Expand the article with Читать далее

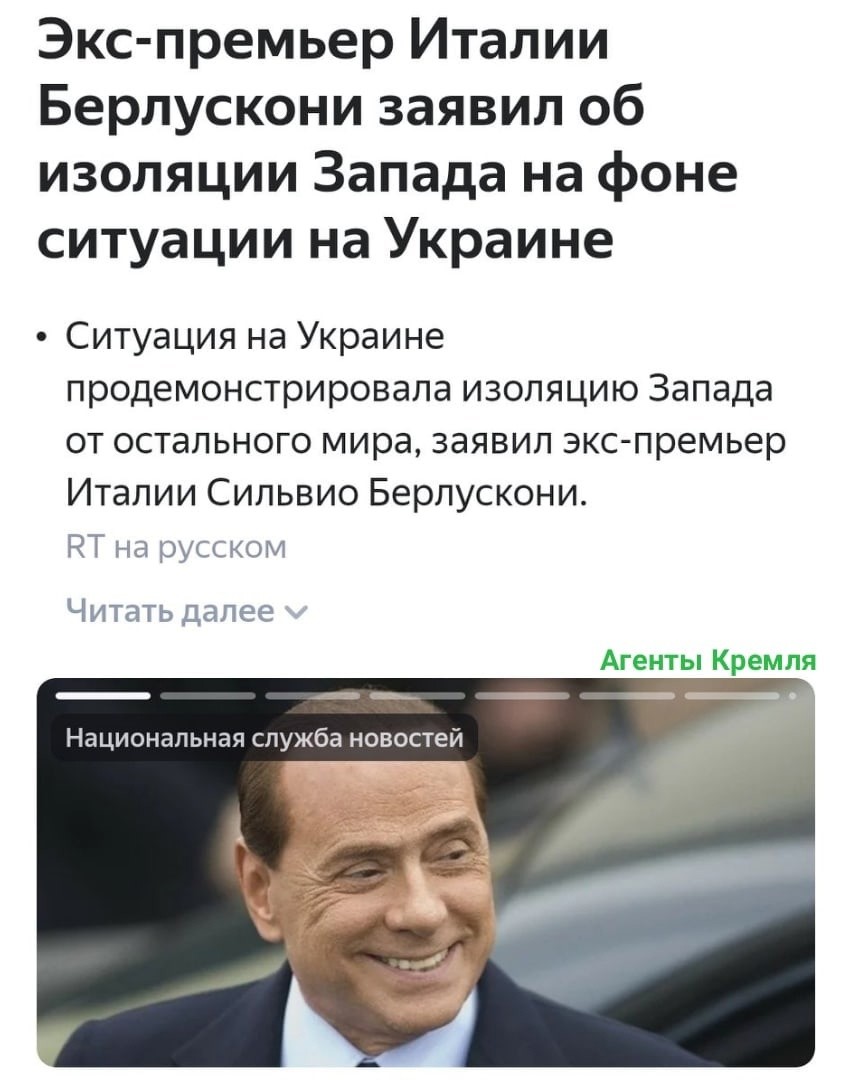(x=187, y=610)
